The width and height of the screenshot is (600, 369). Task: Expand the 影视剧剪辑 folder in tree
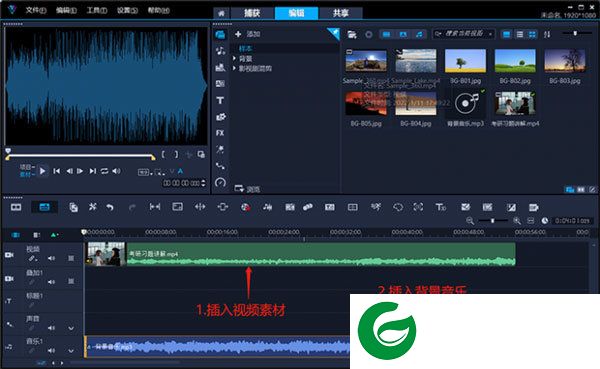point(234,69)
